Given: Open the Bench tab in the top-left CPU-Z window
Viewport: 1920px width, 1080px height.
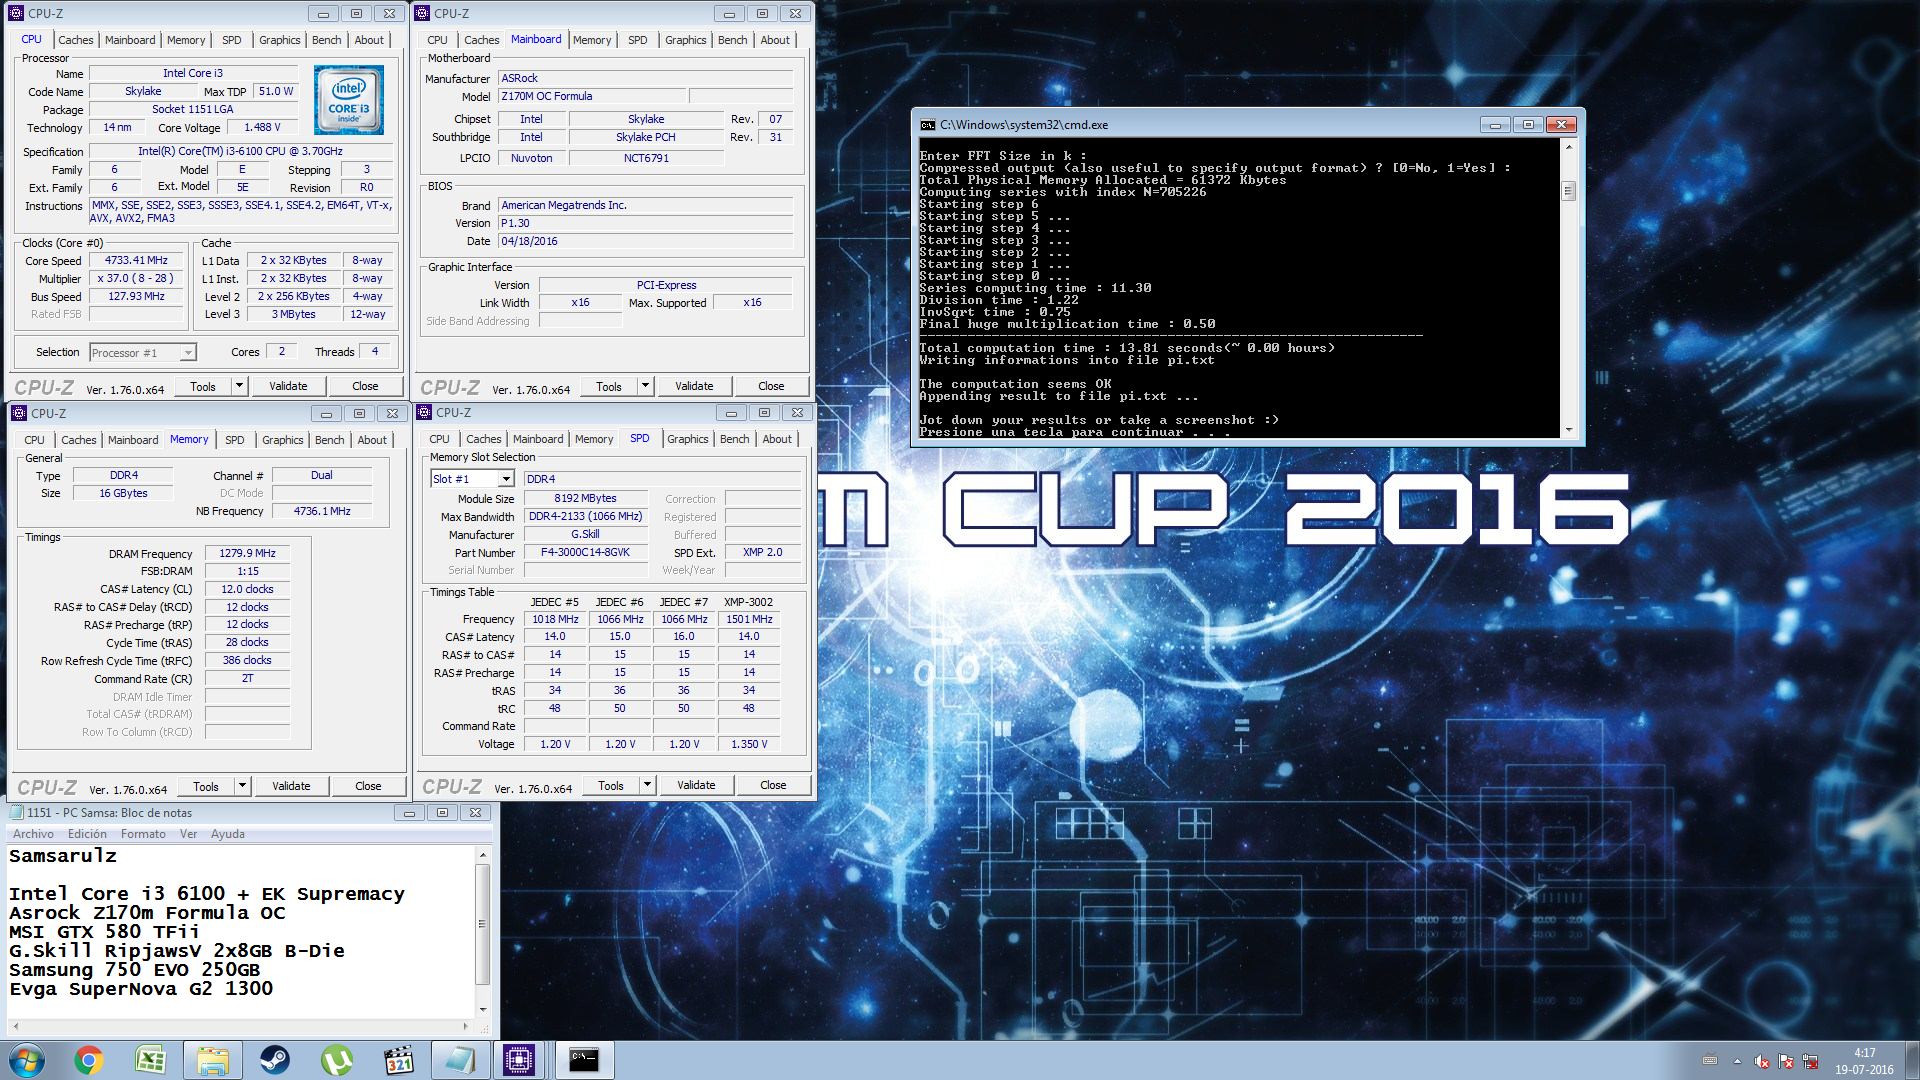Looking at the screenshot, I should pyautogui.click(x=326, y=40).
